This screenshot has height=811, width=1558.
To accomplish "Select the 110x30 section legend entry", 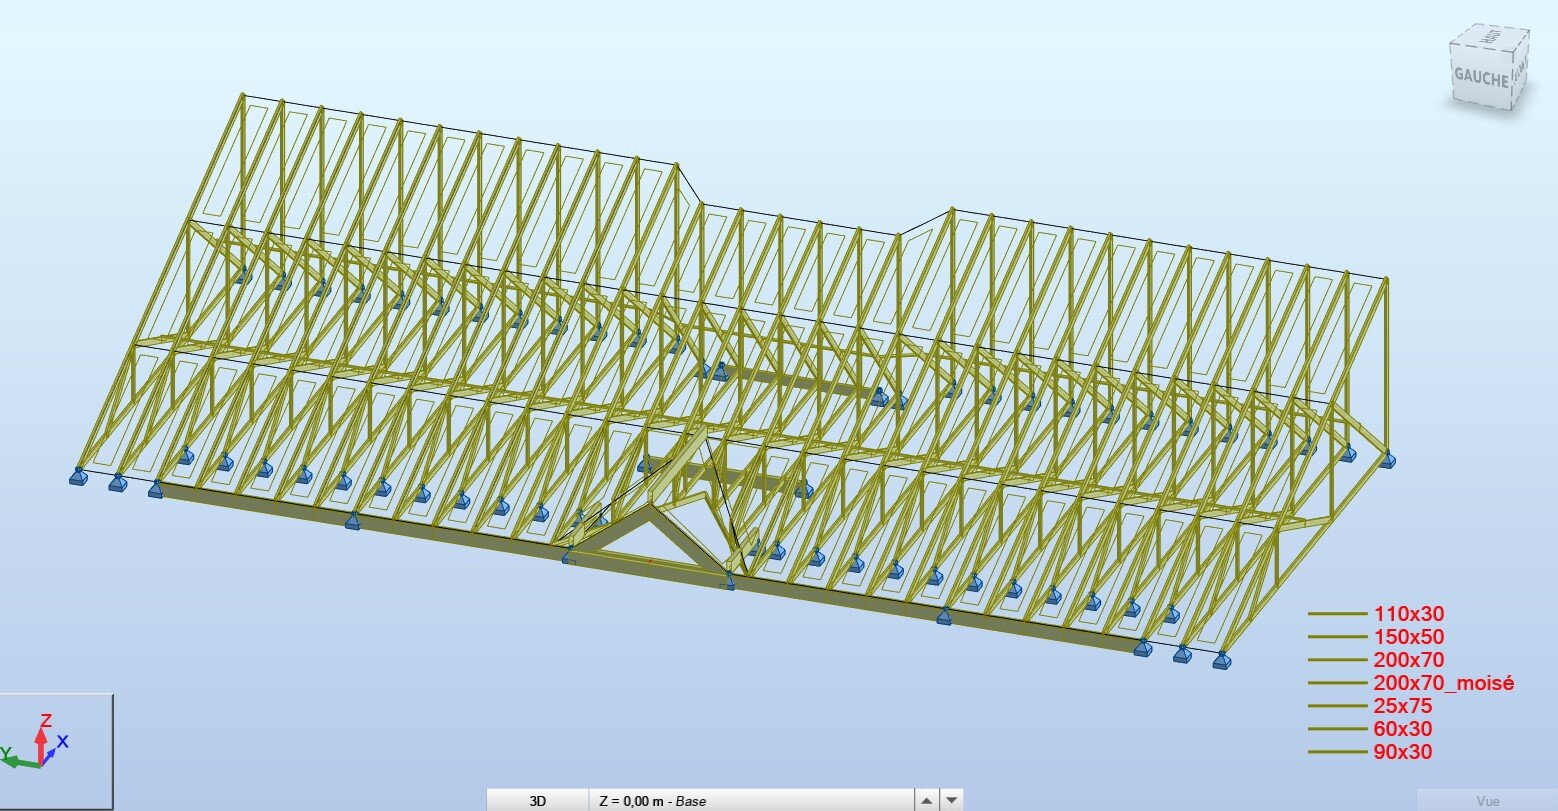I will coord(1409,614).
